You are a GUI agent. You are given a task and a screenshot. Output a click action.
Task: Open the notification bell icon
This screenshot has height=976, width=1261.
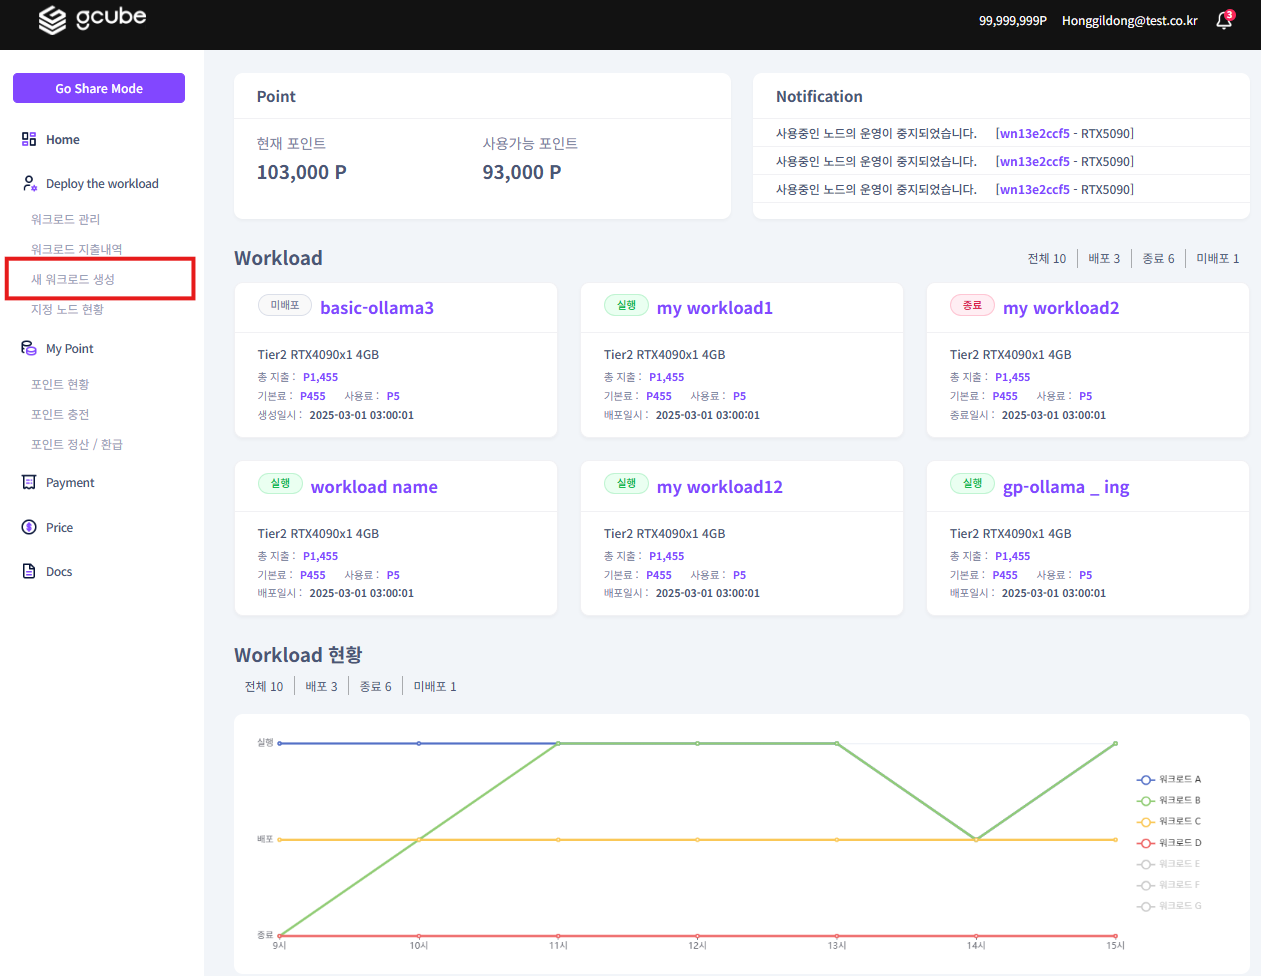pyautogui.click(x=1224, y=21)
